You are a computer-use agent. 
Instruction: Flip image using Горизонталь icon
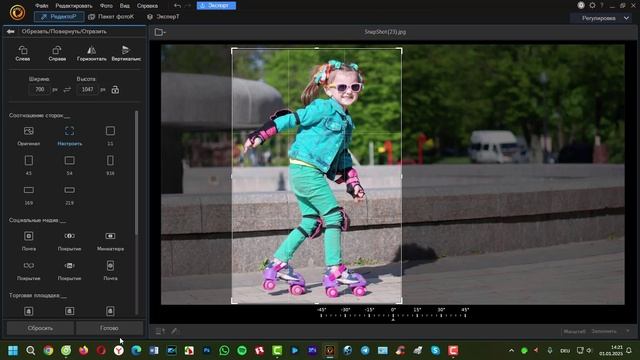pyautogui.click(x=91, y=53)
